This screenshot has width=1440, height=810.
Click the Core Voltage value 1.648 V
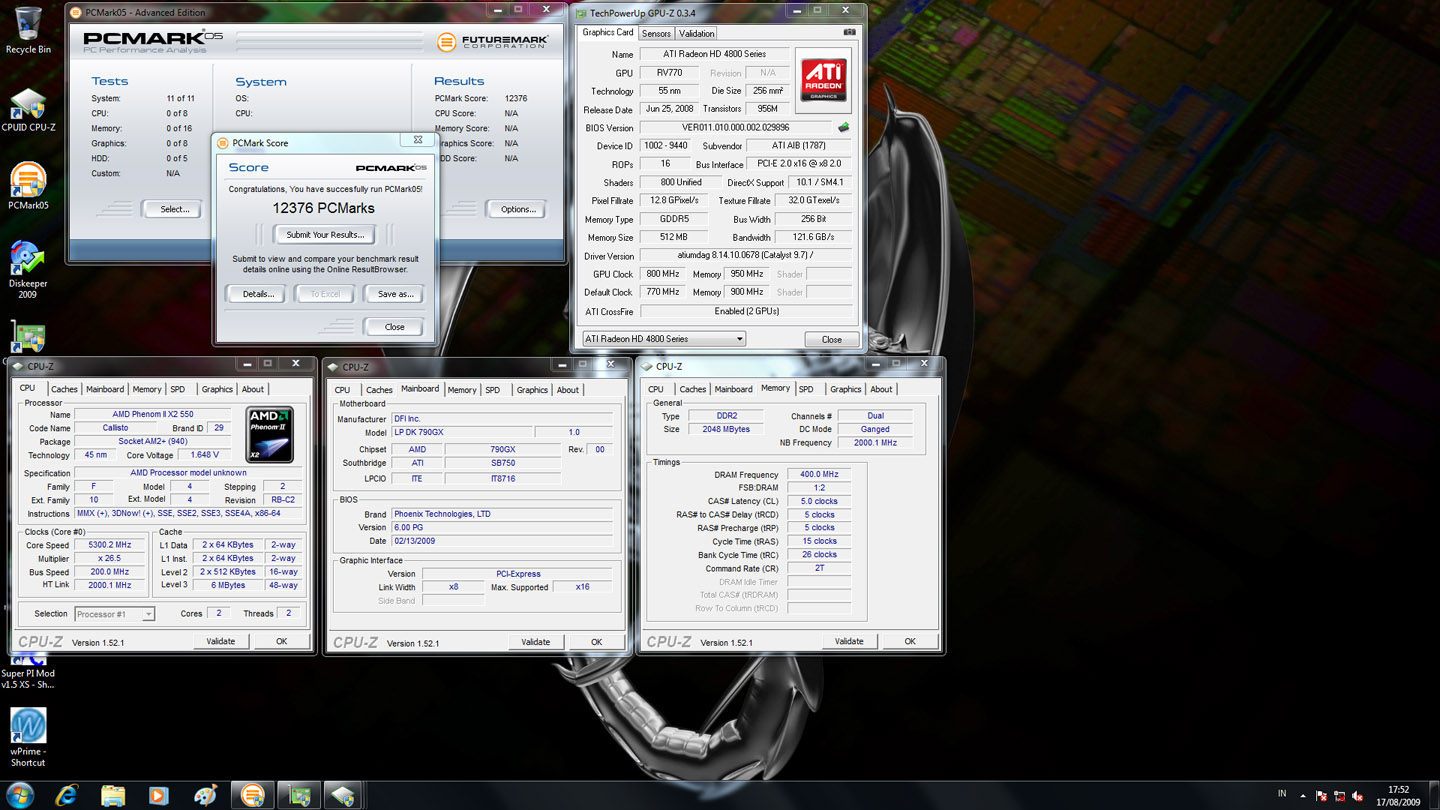[x=204, y=455]
